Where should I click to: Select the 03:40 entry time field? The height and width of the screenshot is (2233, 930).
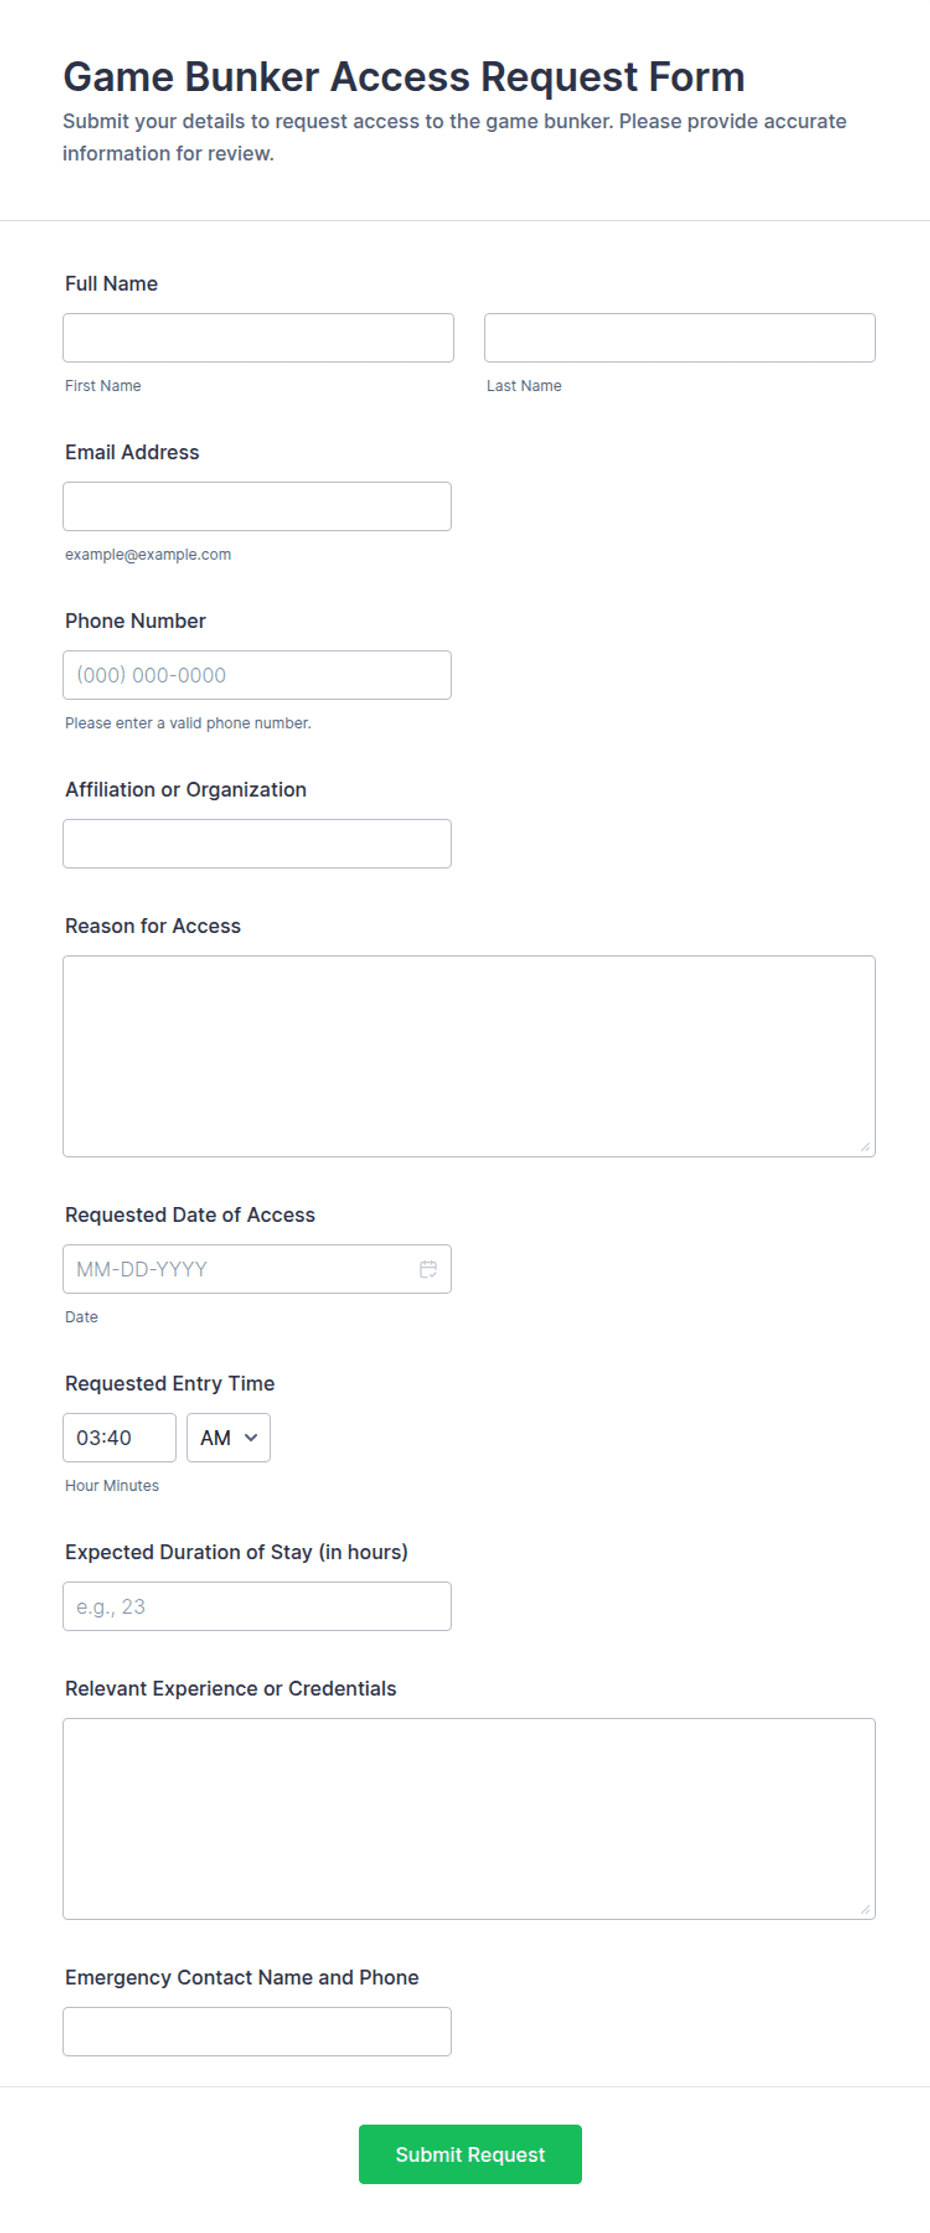[119, 1437]
